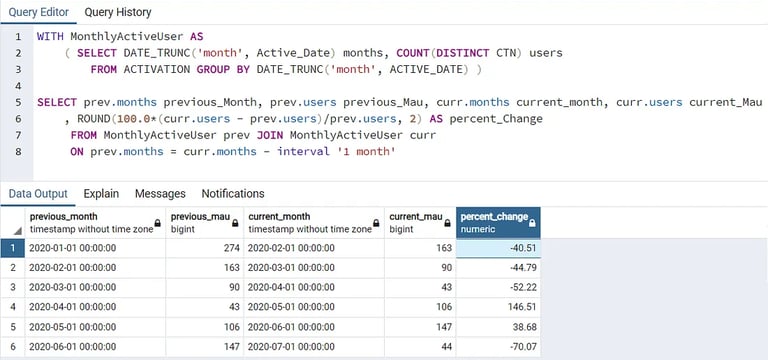The width and height of the screenshot is (768, 360).
Task: Select row 1 header in results
Action: pos(13,248)
